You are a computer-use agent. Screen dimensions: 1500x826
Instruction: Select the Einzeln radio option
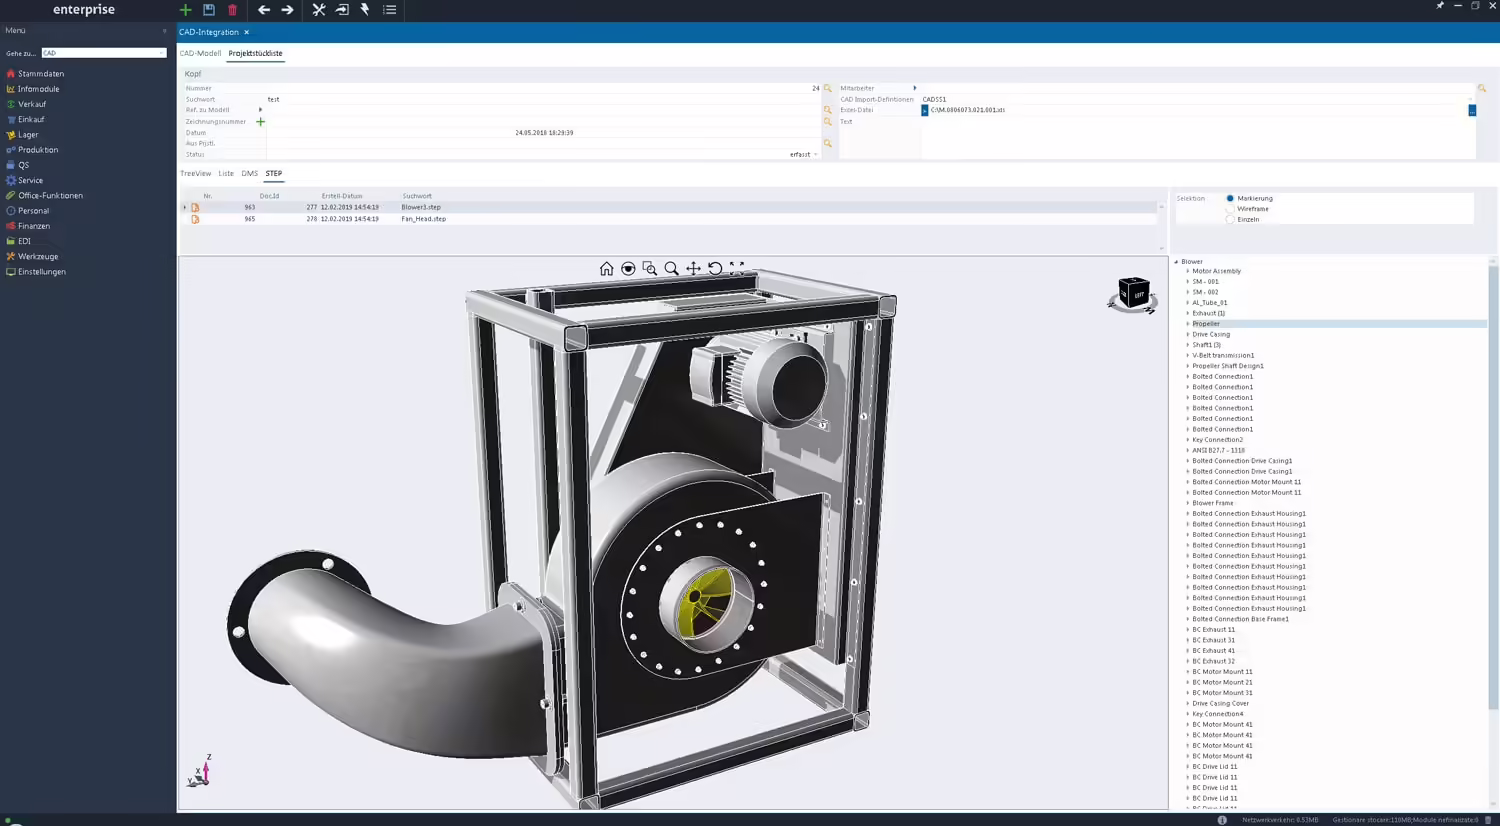[x=1230, y=219]
